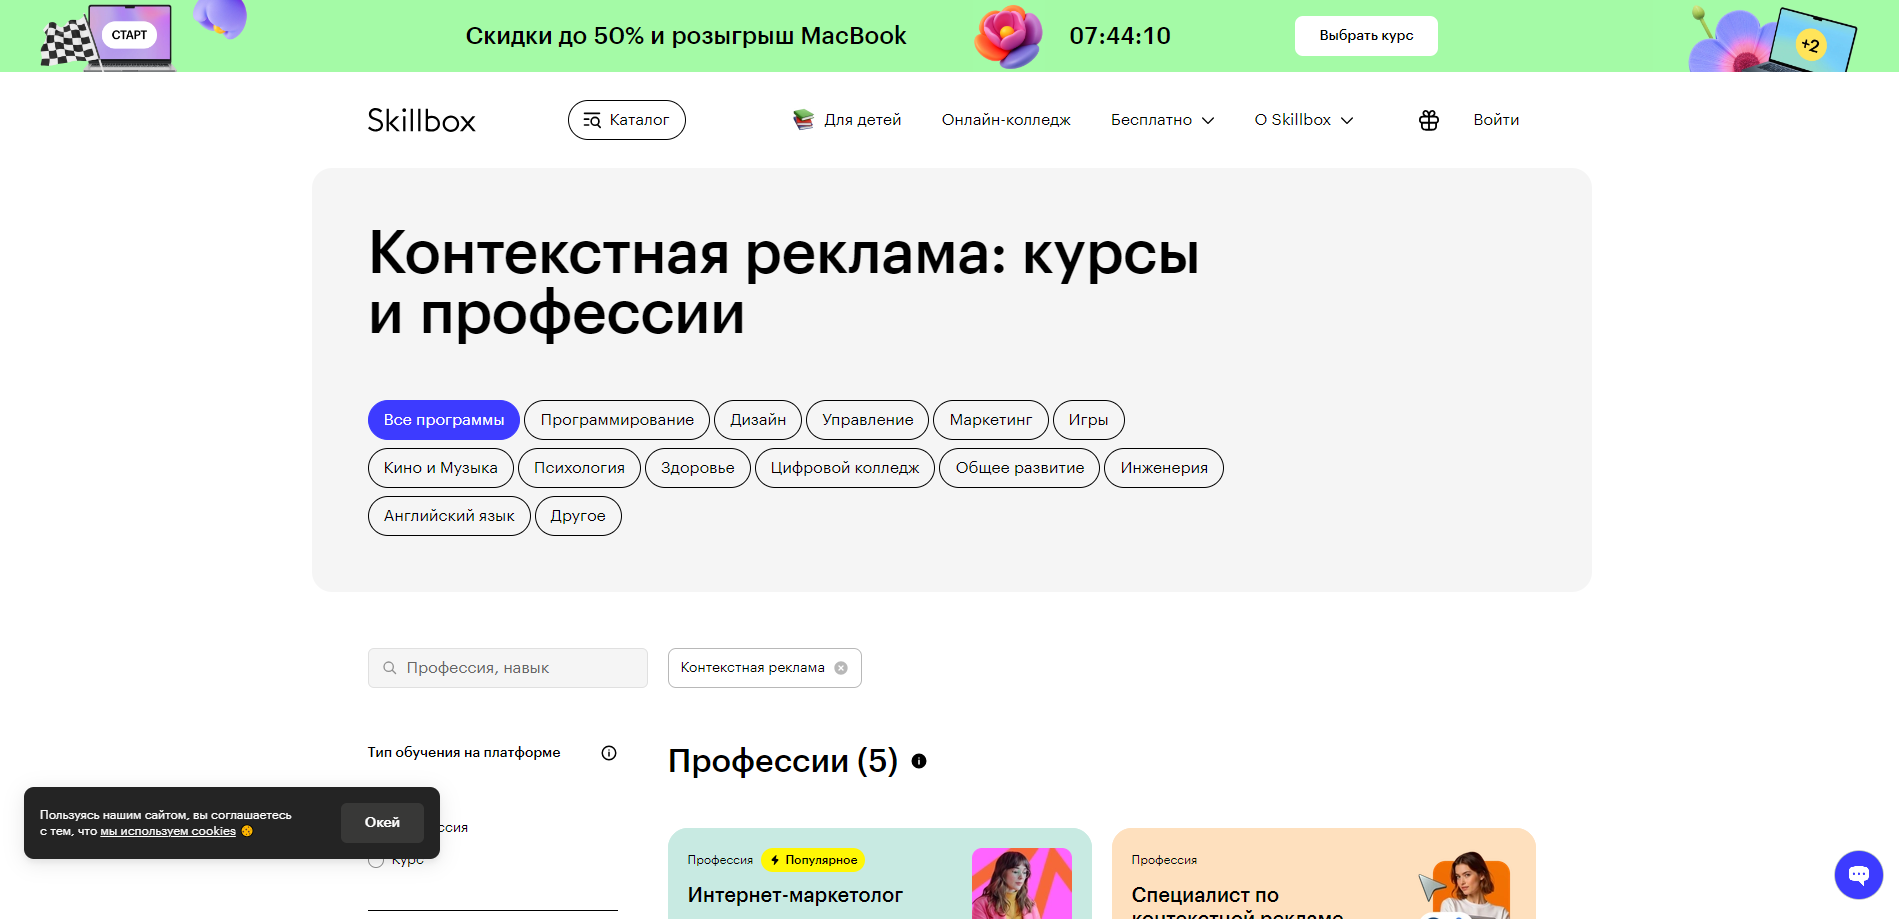Viewport: 1899px width, 919px height.
Task: Click the Скидки до 50% banner text
Action: click(686, 36)
